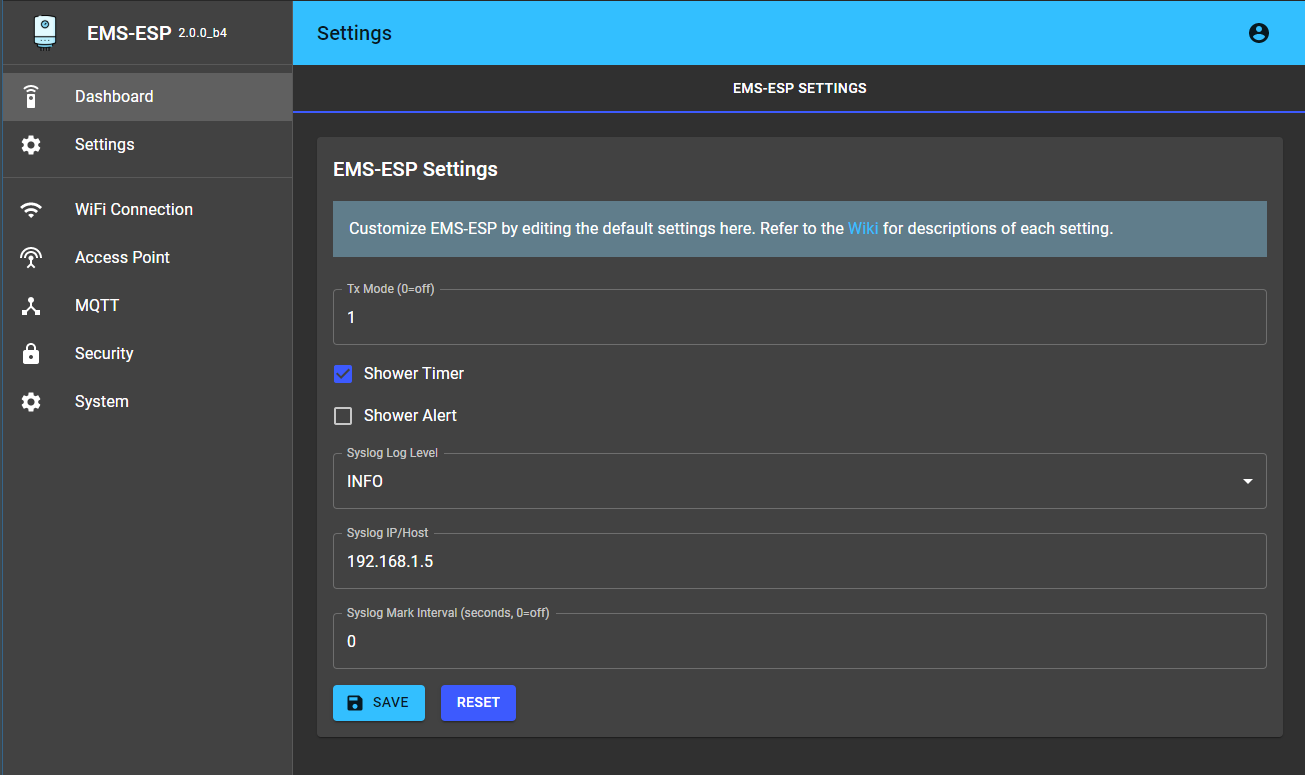
Task: Expand the Syslog Log Level dropdown arrow
Action: [1247, 482]
